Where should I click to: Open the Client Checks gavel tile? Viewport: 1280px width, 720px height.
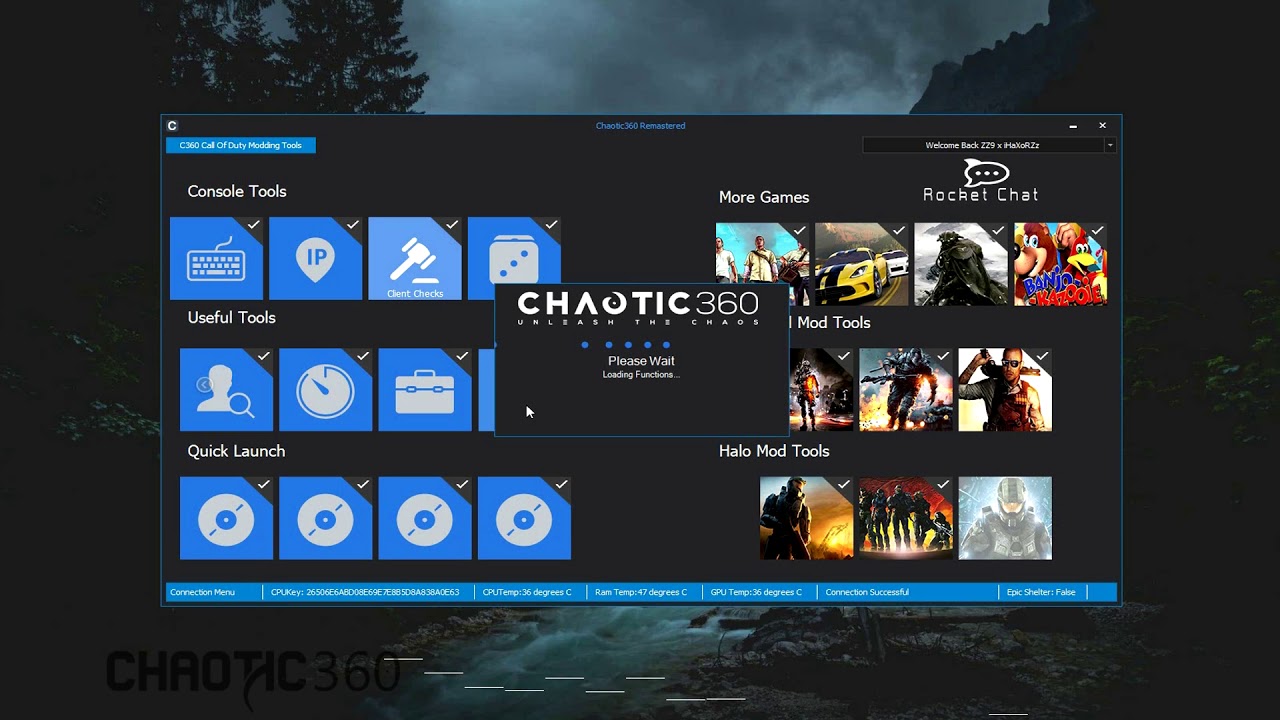415,258
